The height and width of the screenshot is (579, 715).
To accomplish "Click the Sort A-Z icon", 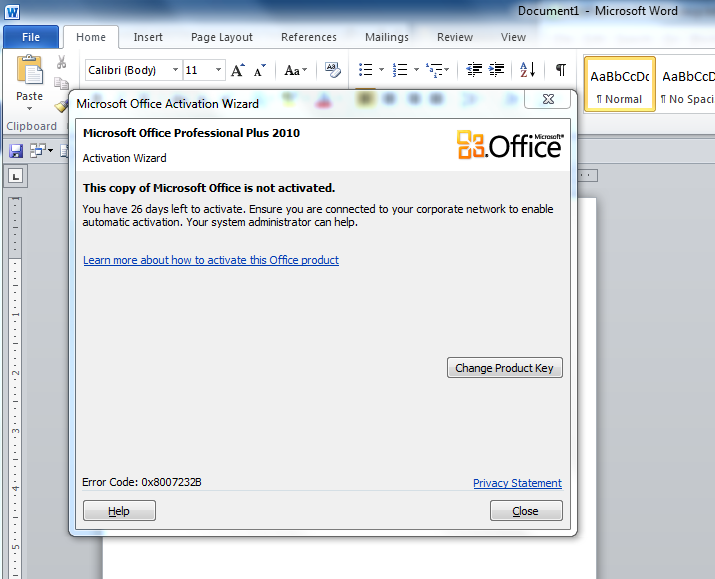I will click(527, 70).
